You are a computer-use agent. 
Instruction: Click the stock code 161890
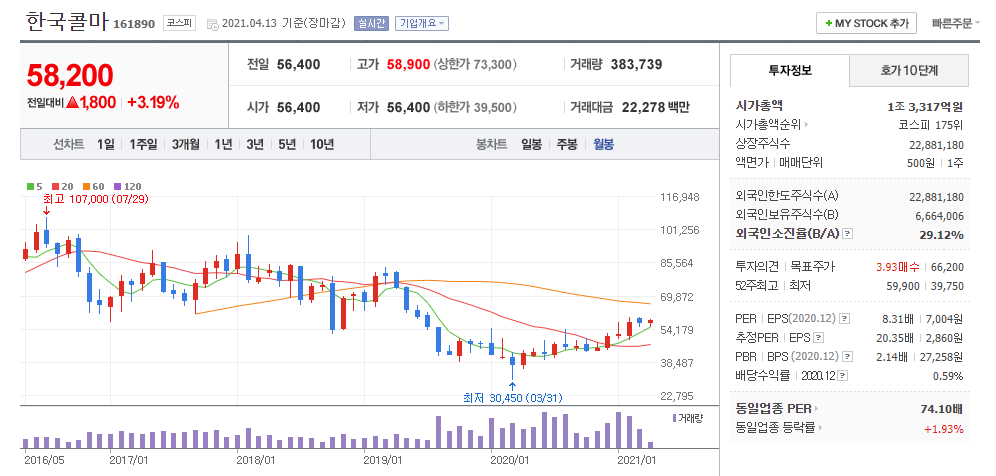point(134,24)
